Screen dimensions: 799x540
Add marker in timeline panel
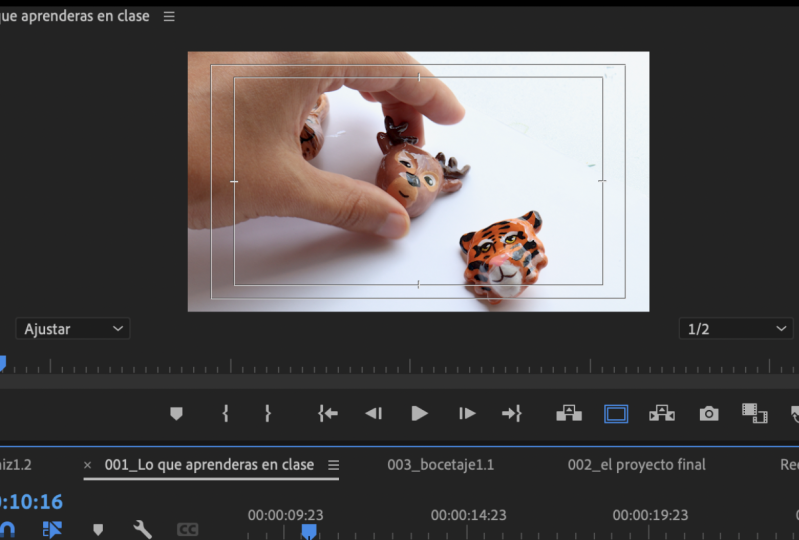coord(98,530)
